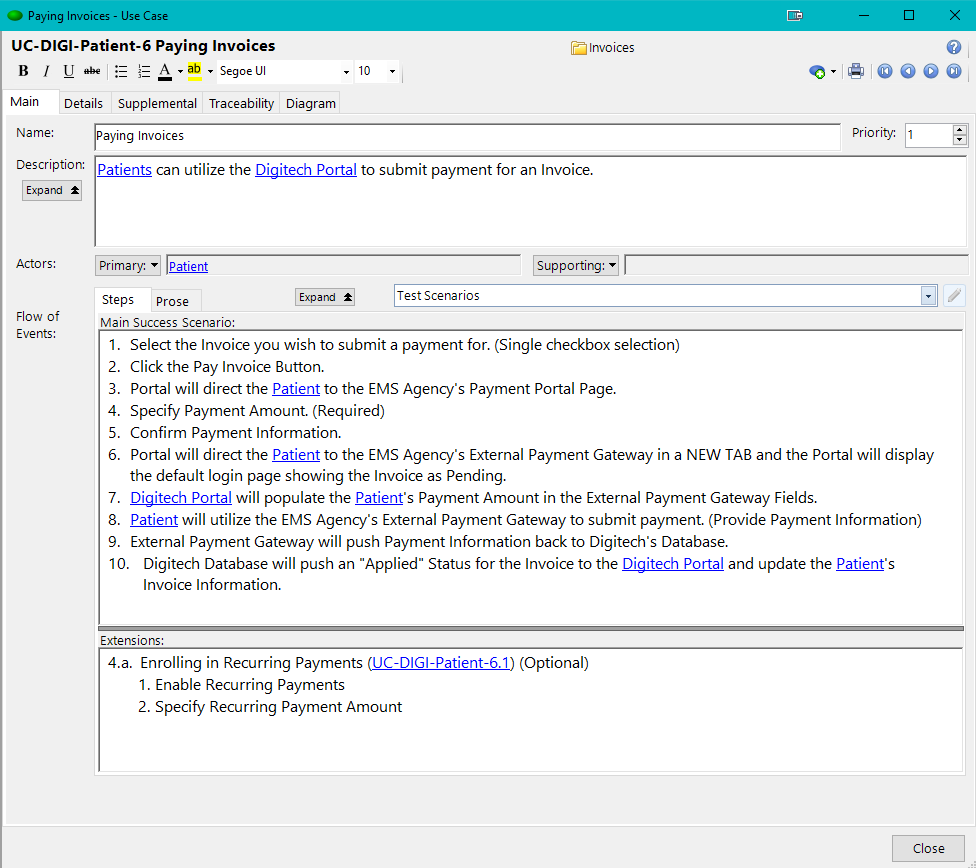Viewport: 976px width, 868px height.
Task: Switch to the Main tab
Action: tap(25, 101)
